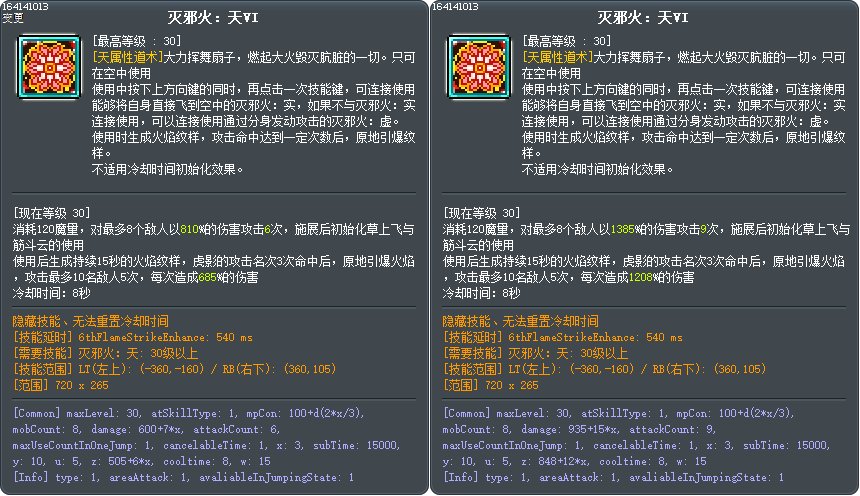Viewport: 860px width, 496px height.
Task: Click the right panel title 灭邪火:天VI
Action: pyautogui.click(x=643, y=18)
